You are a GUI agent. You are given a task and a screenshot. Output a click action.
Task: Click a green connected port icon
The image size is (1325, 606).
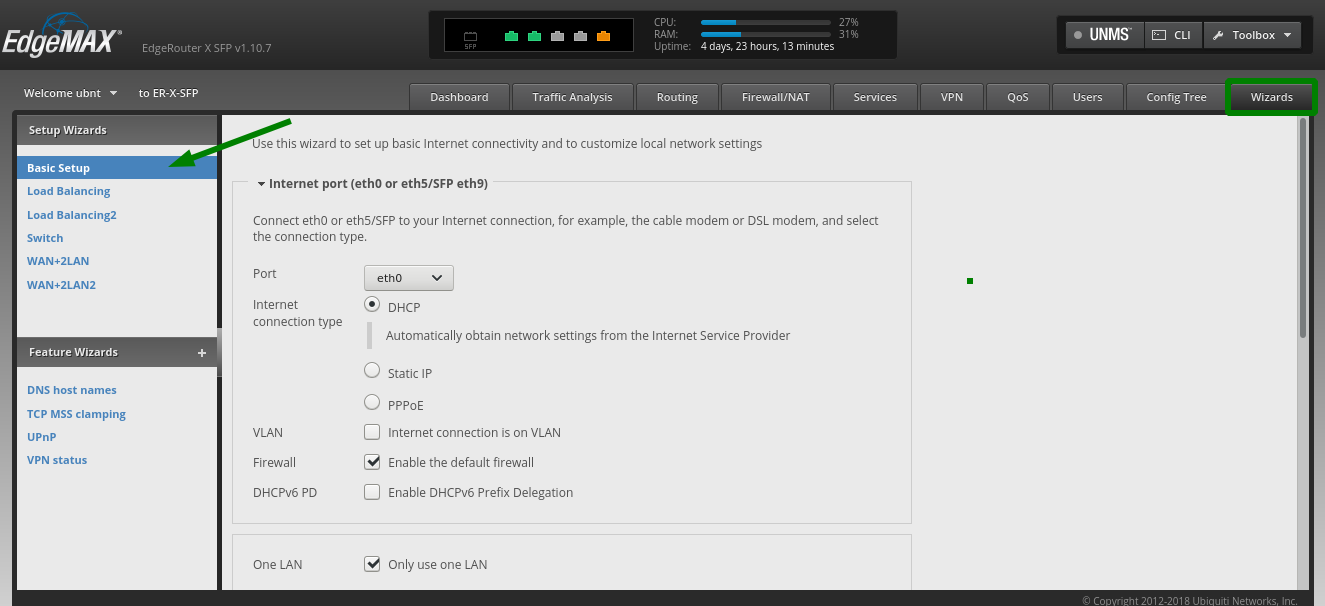click(511, 36)
